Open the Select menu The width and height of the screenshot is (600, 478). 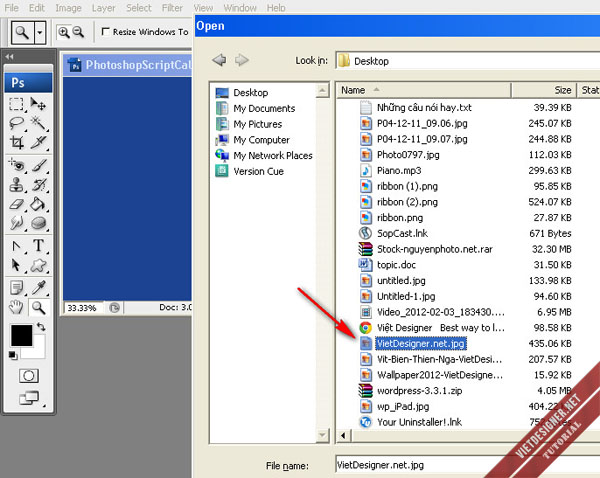pos(139,8)
